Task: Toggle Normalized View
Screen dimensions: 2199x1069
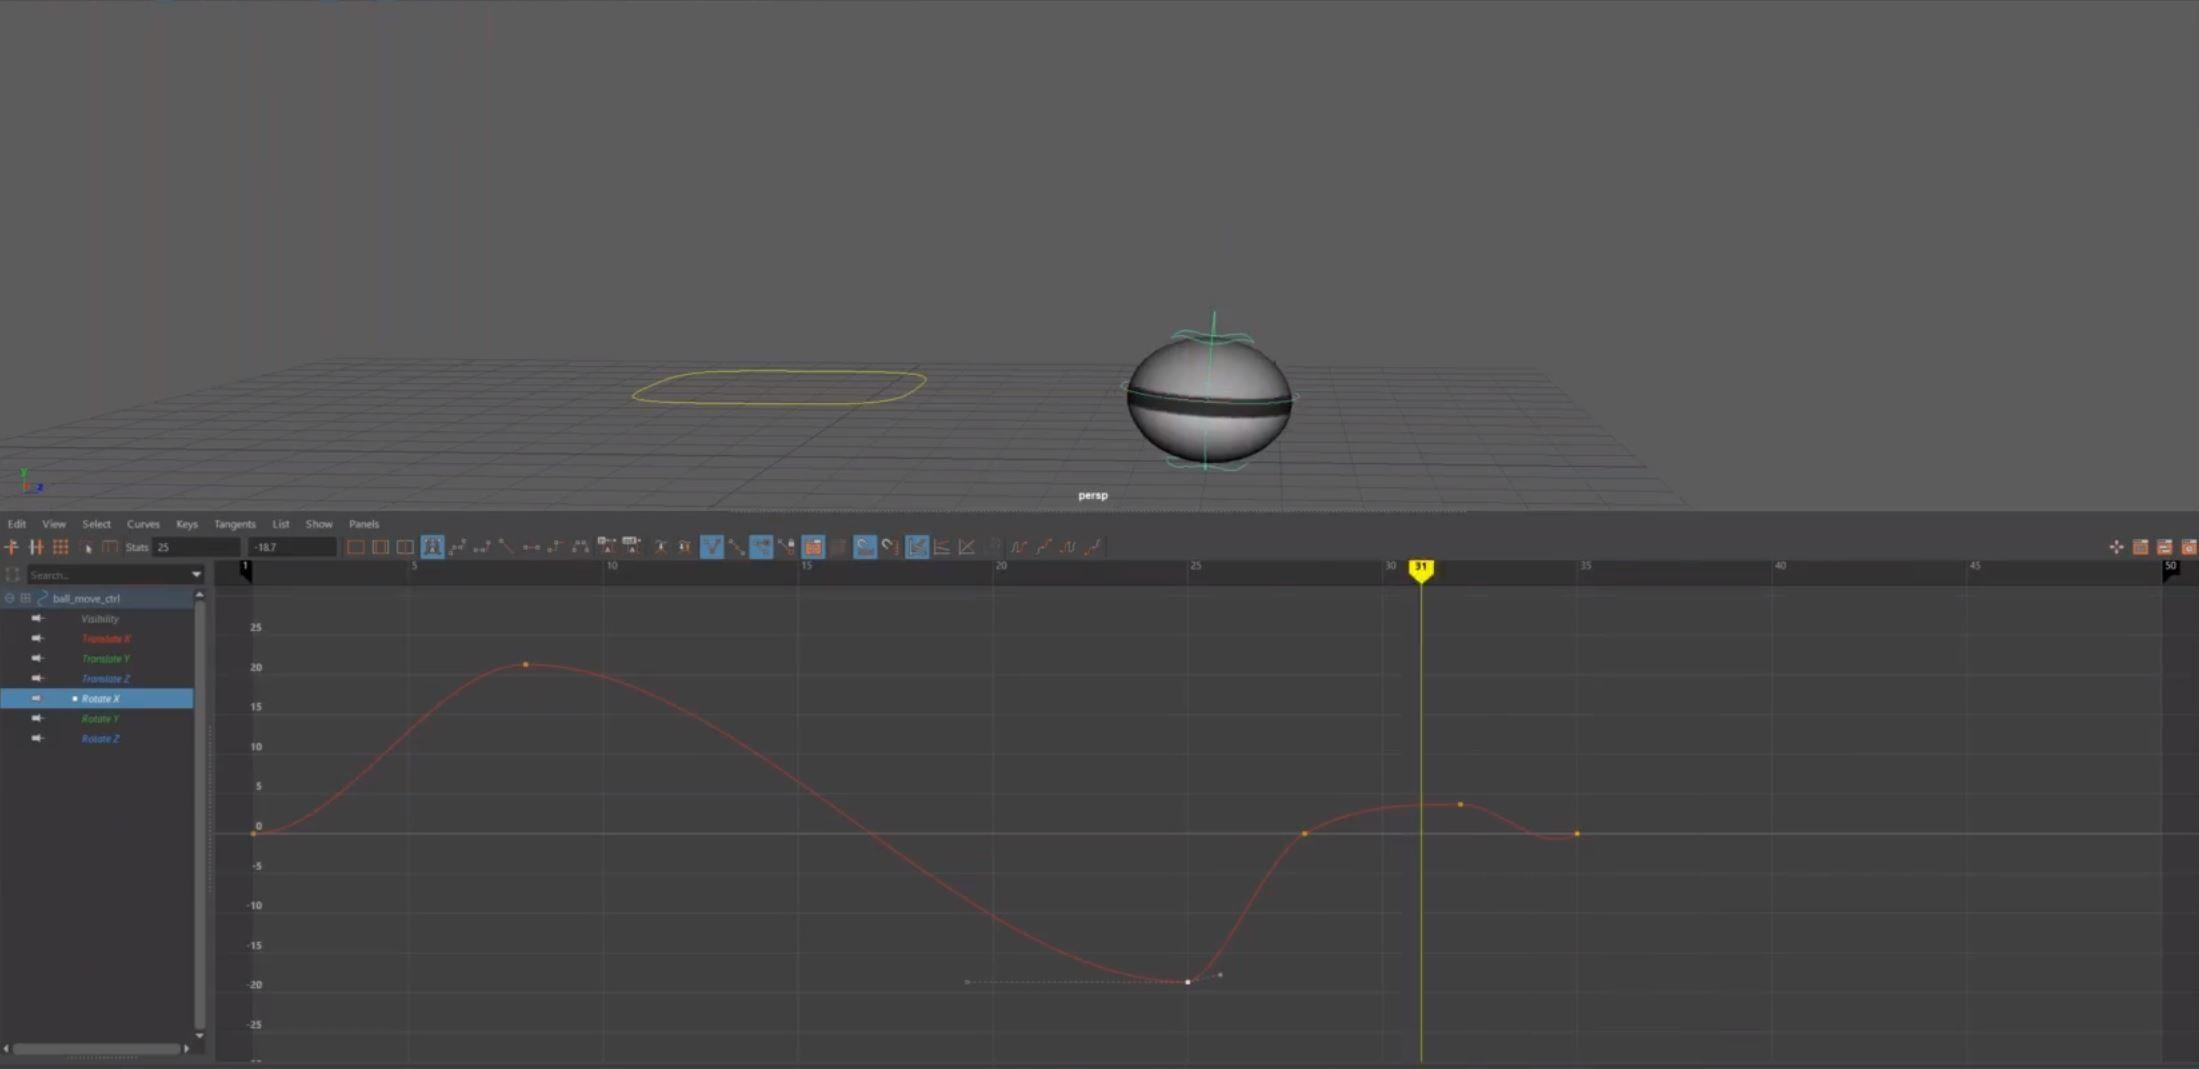Action: [967, 547]
